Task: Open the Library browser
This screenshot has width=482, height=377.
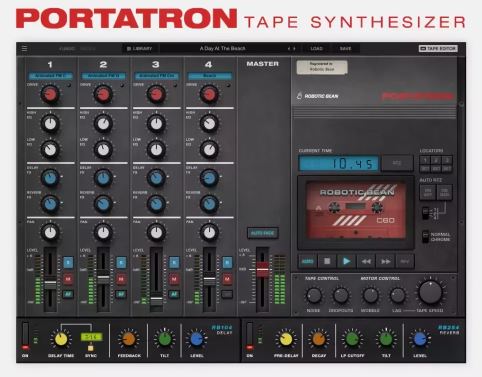Action: pos(139,49)
